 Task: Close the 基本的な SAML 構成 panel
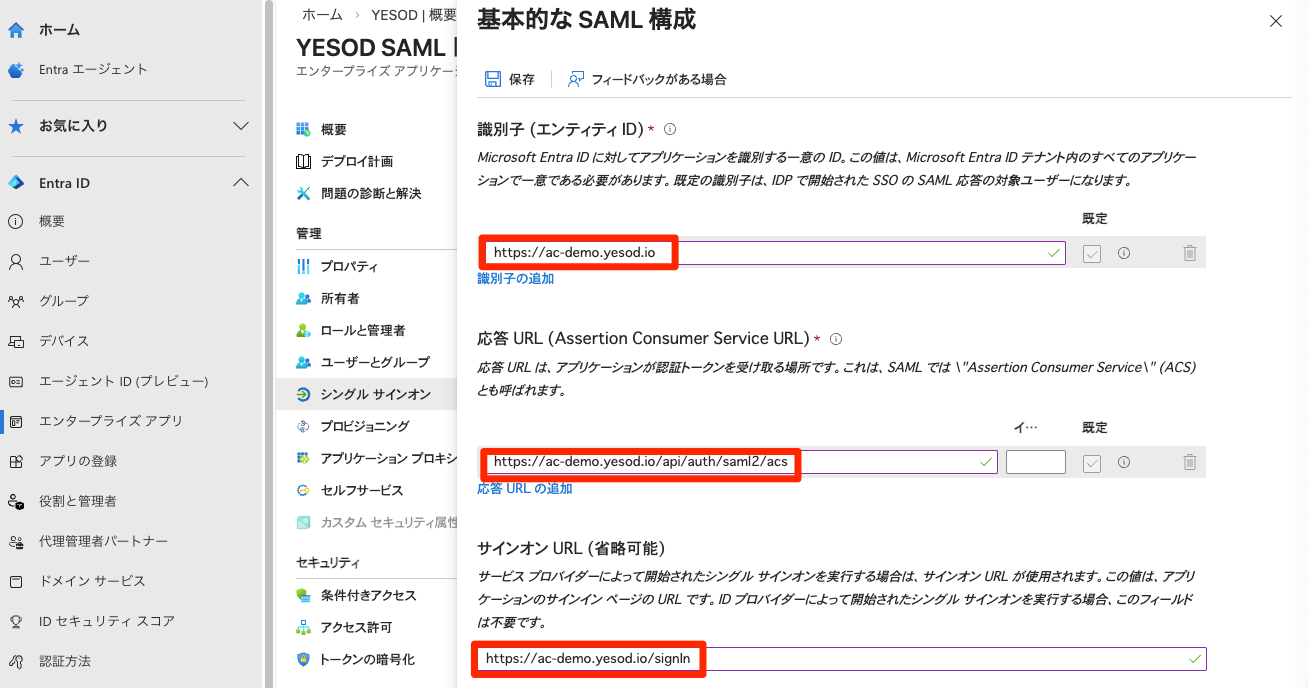pyautogui.click(x=1275, y=21)
